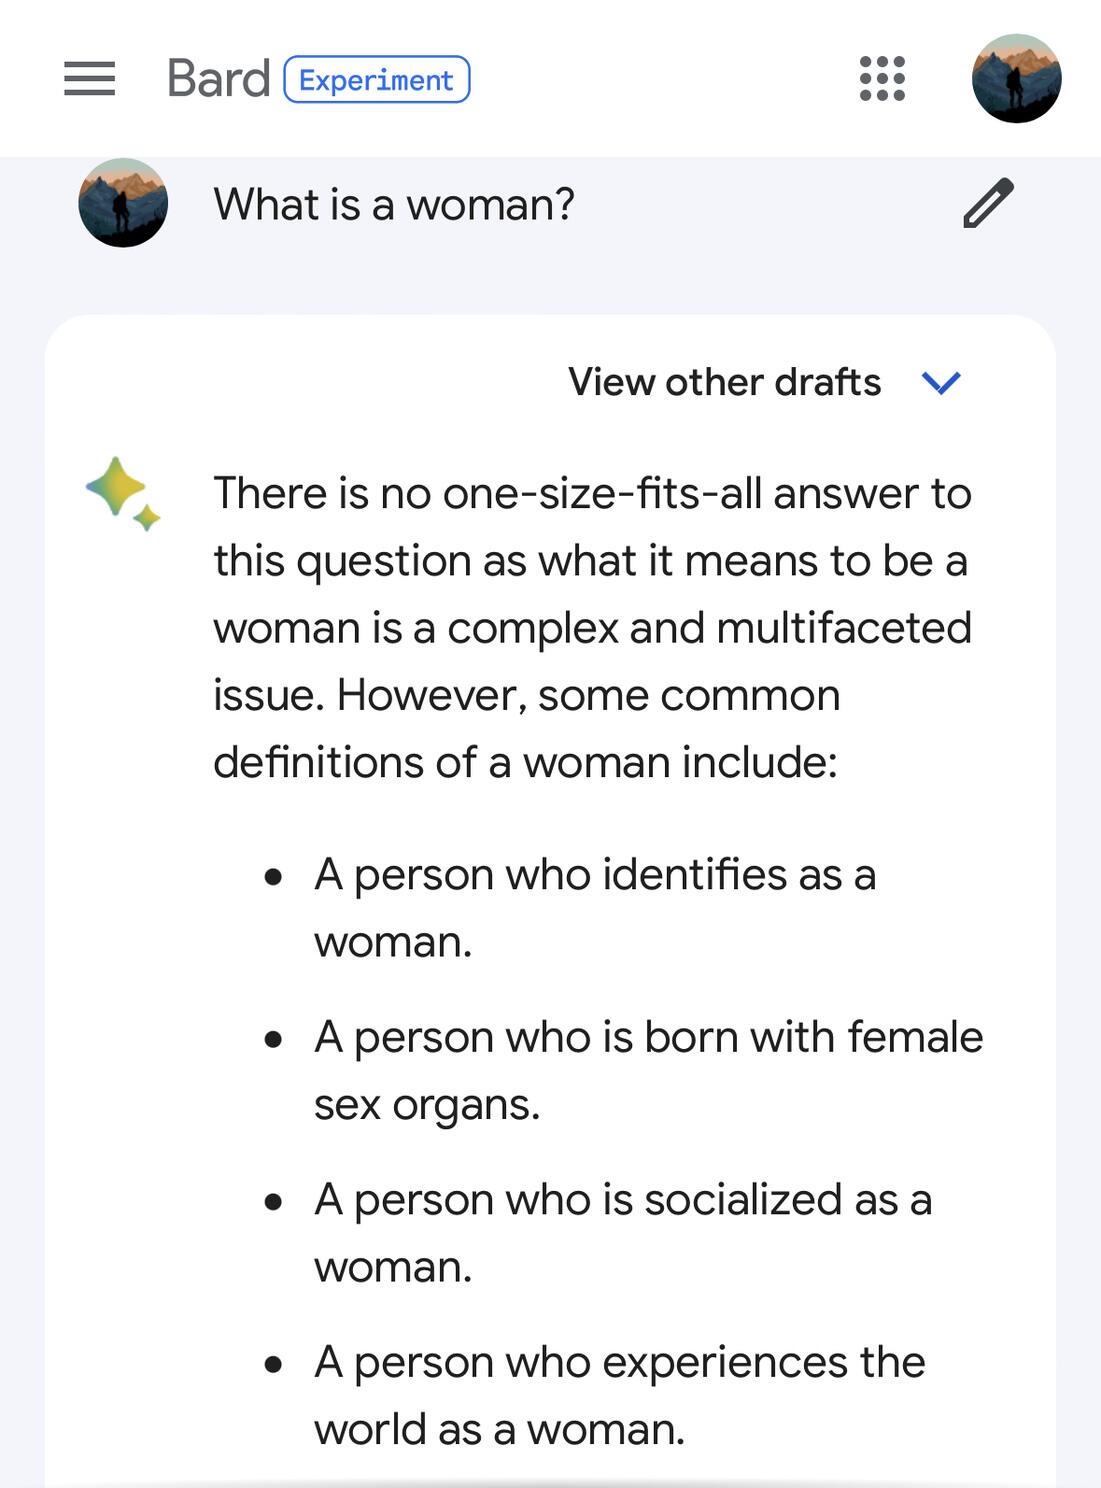Viewport: 1101px width, 1488px height.
Task: Click the large Bard sparkle icon
Action: 115,486
